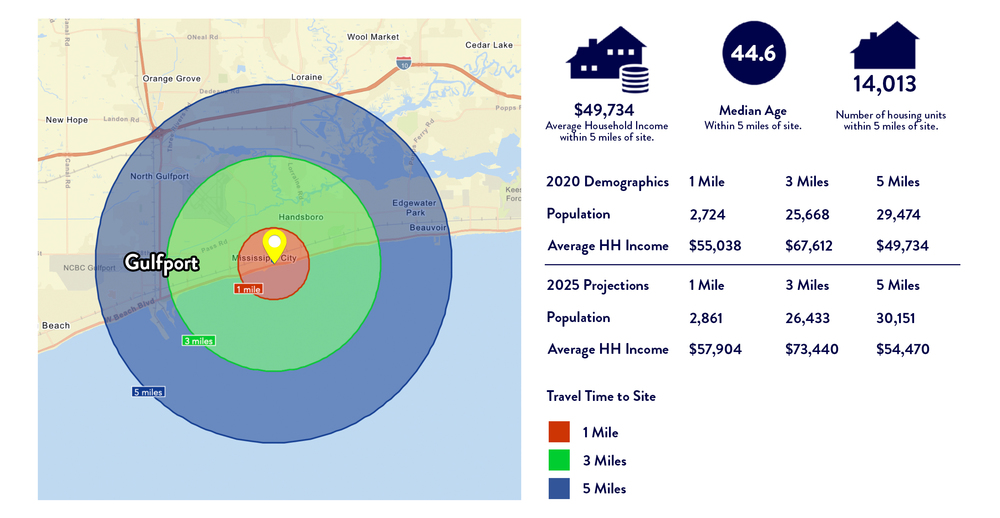The width and height of the screenshot is (1000, 518).
Task: Click the Handsboro map label
Action: (x=301, y=217)
